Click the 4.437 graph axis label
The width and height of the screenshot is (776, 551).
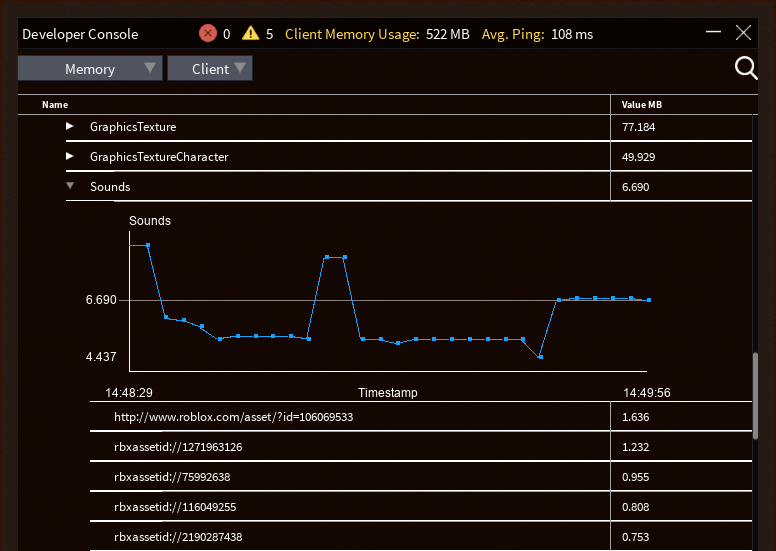tap(101, 356)
